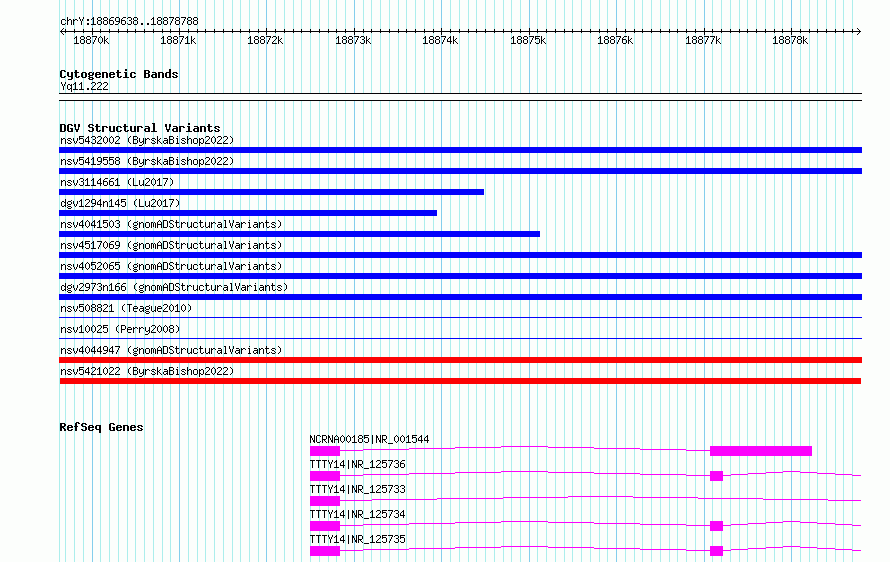Screen dimensions: 890x562
Task: Click blue bar under nsv5432002
Action: click(x=460, y=150)
